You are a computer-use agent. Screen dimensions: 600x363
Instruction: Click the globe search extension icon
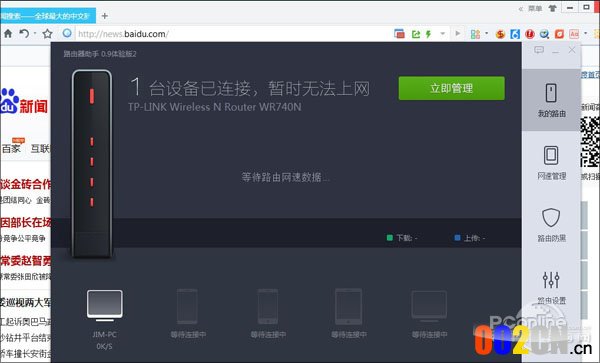(544, 34)
